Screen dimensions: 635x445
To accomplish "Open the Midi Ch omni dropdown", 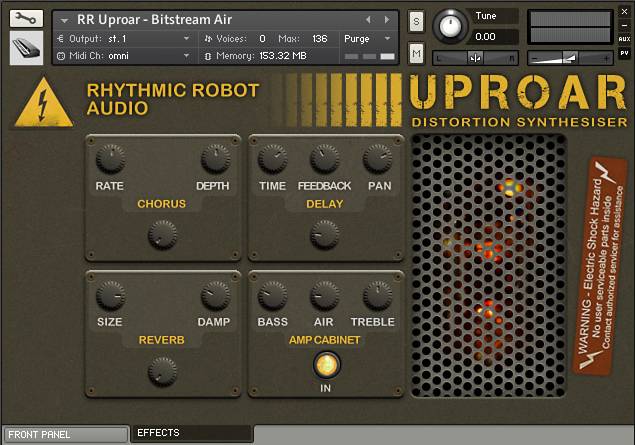I will click(x=124, y=56).
